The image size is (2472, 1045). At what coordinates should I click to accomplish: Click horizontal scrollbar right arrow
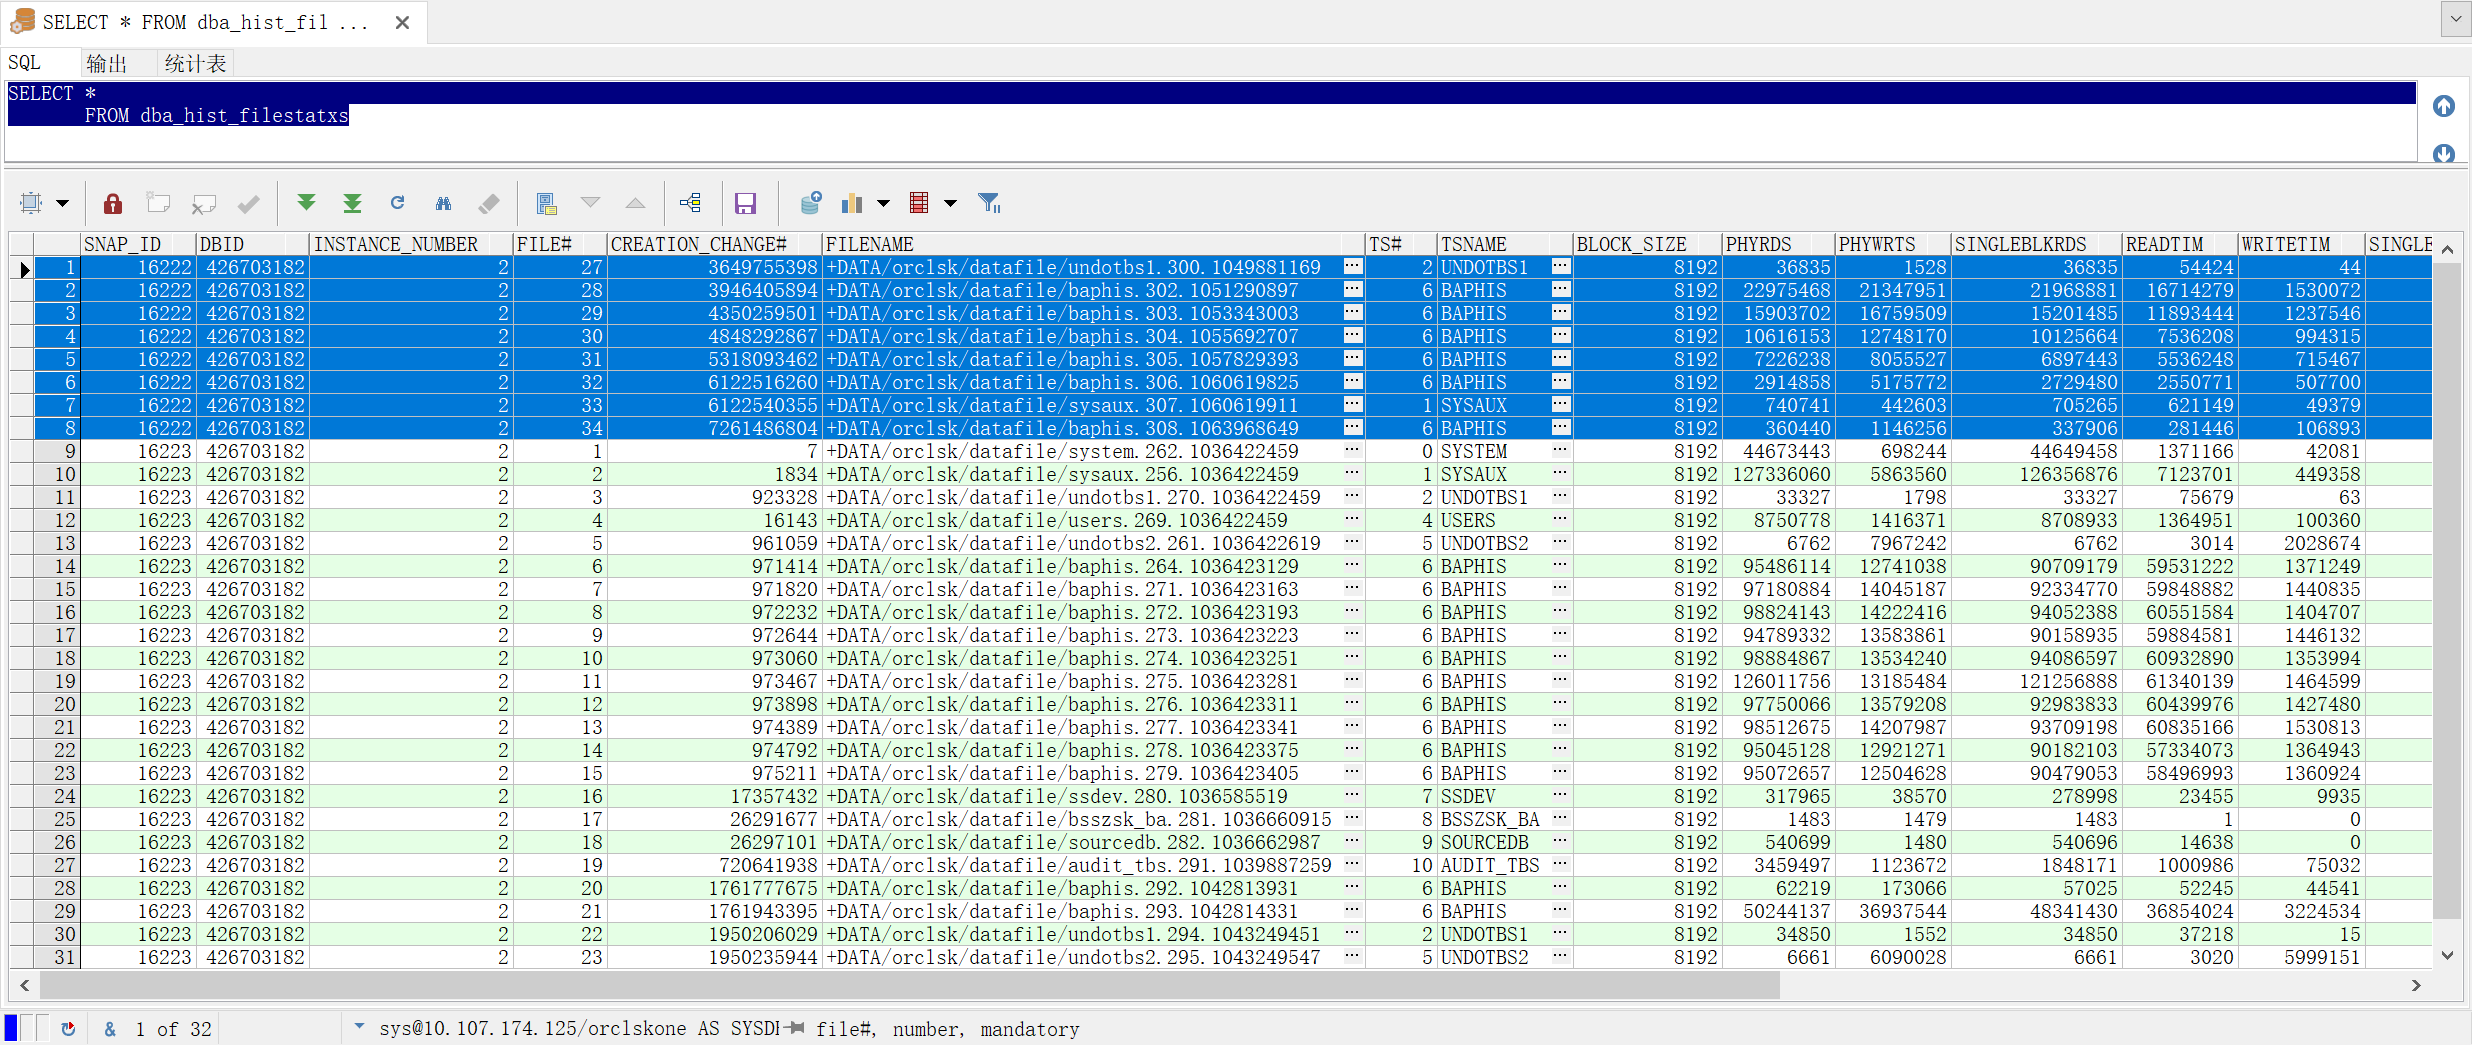point(2417,985)
